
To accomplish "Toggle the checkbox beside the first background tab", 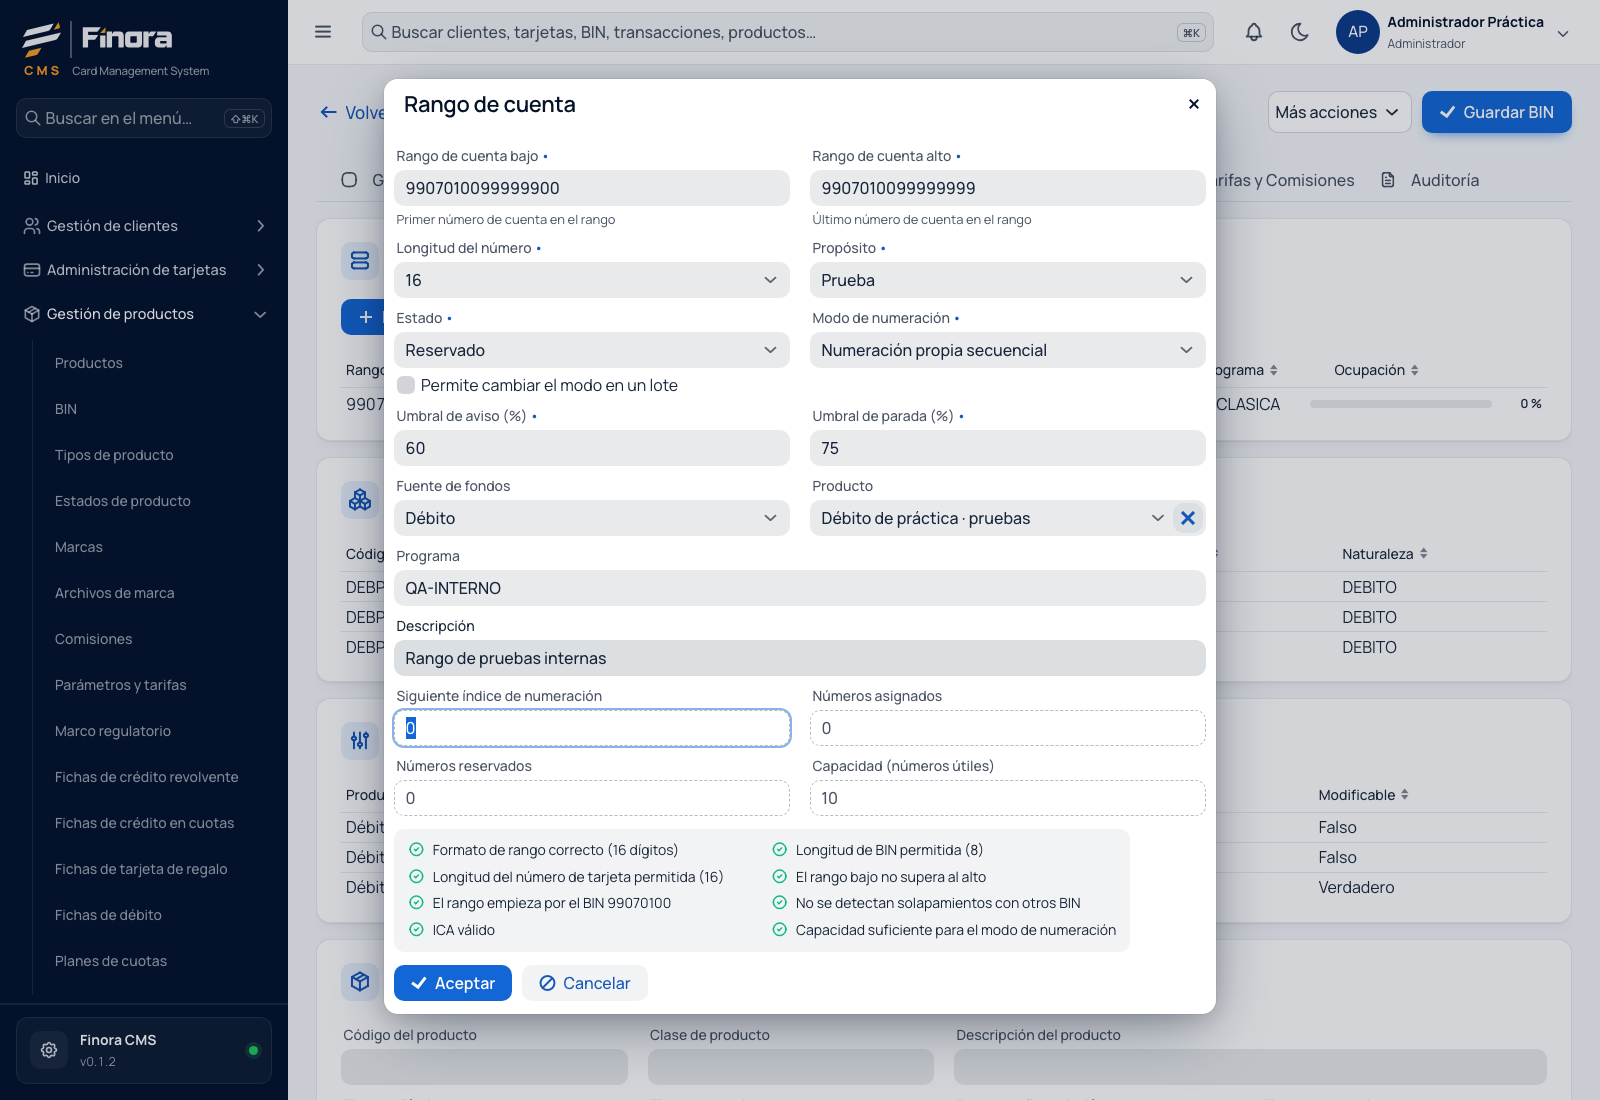I will [x=349, y=180].
